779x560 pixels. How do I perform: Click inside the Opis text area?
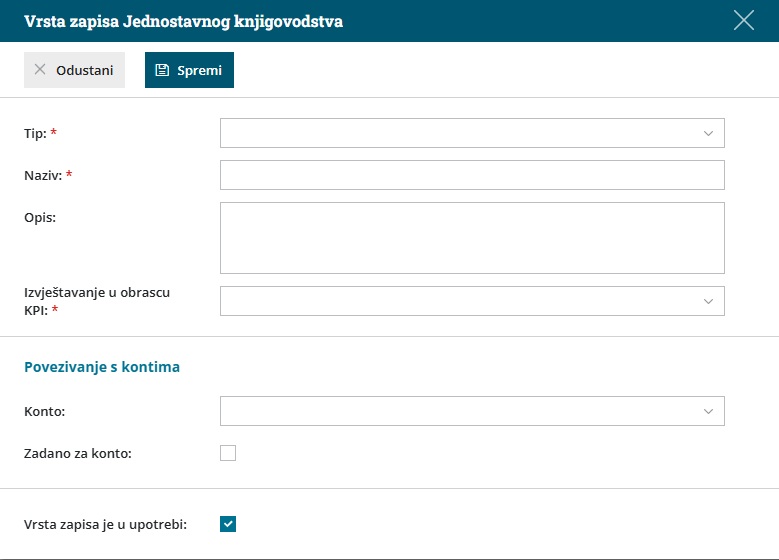pos(472,238)
